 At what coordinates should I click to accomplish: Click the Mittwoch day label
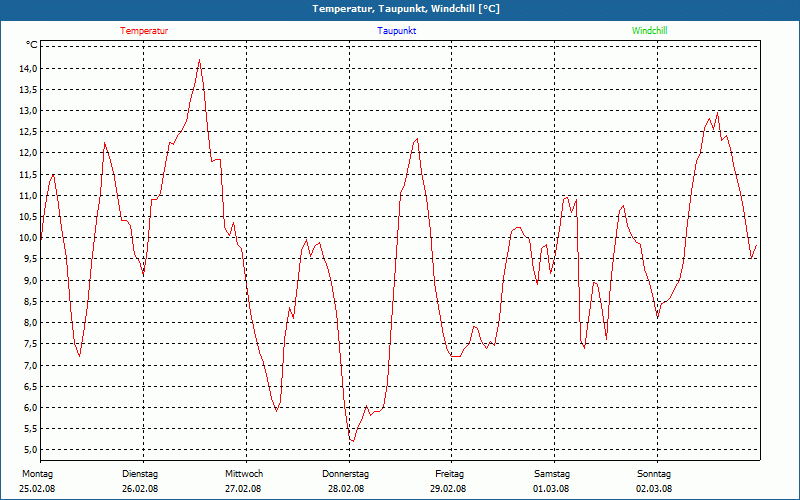click(244, 474)
